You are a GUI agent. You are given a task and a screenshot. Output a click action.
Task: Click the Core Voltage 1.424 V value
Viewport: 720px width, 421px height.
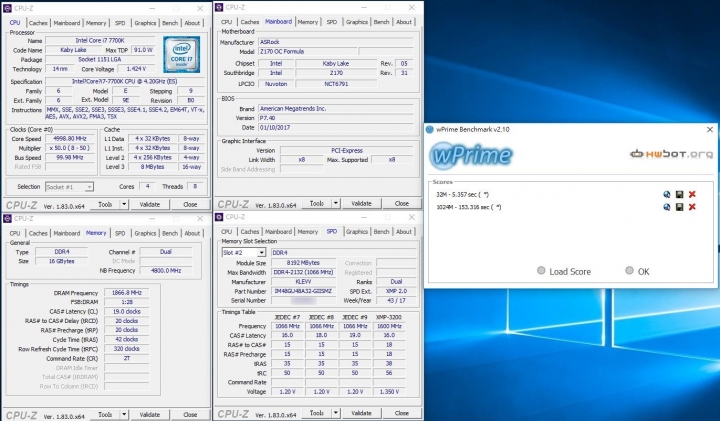pos(135,69)
